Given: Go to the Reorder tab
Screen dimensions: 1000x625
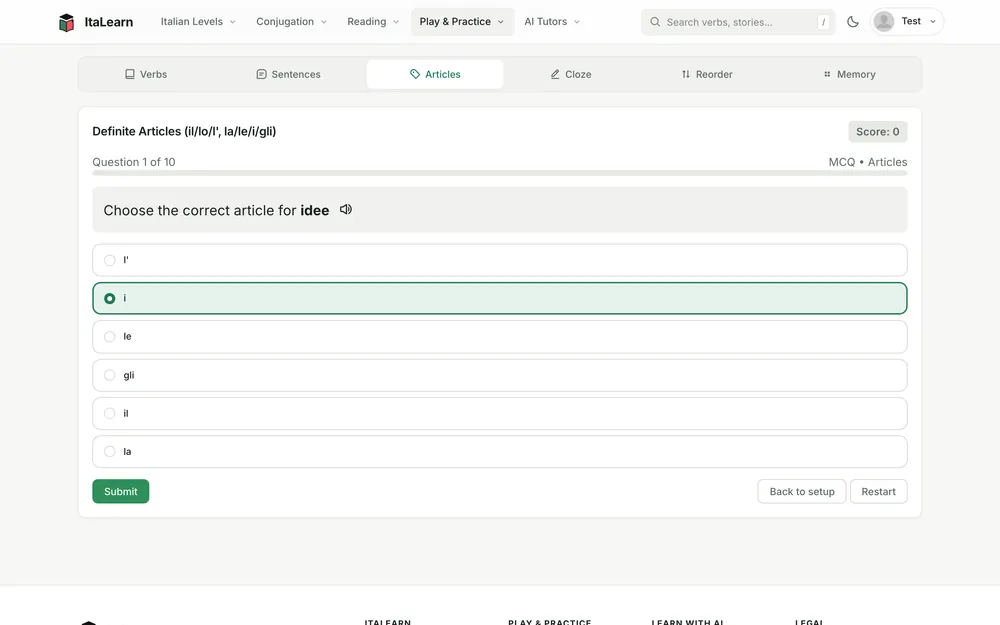Looking at the screenshot, I should (x=707, y=74).
